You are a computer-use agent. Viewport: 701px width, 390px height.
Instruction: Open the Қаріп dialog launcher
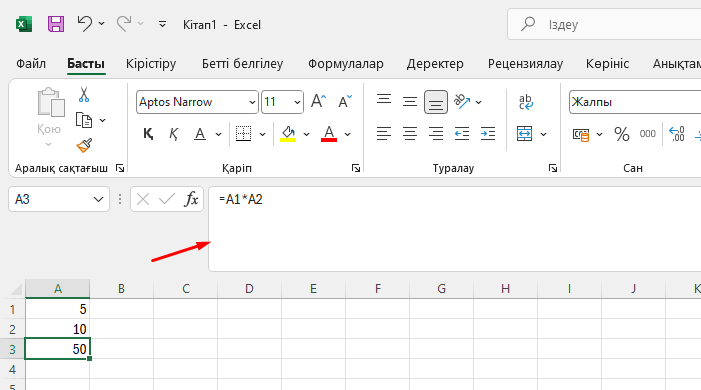point(356,168)
